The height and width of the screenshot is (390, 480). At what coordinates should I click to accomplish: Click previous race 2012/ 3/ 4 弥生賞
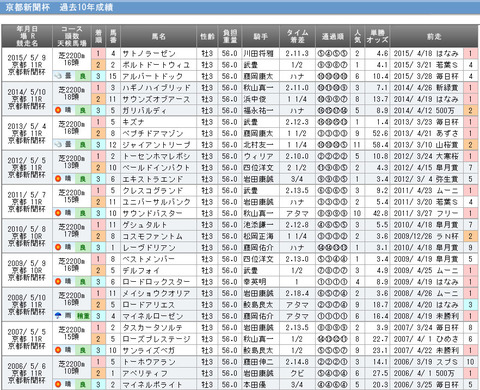pos(426,179)
